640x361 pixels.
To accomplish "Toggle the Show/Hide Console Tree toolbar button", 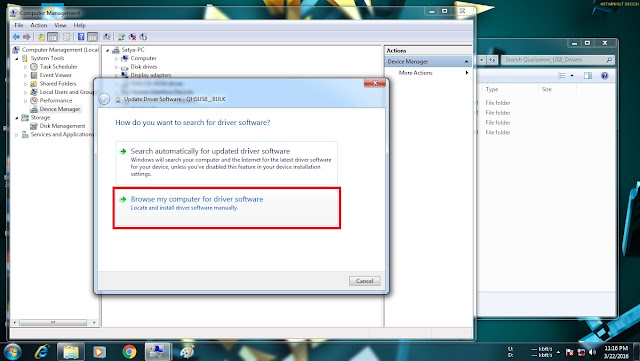I will click(x=53, y=37).
